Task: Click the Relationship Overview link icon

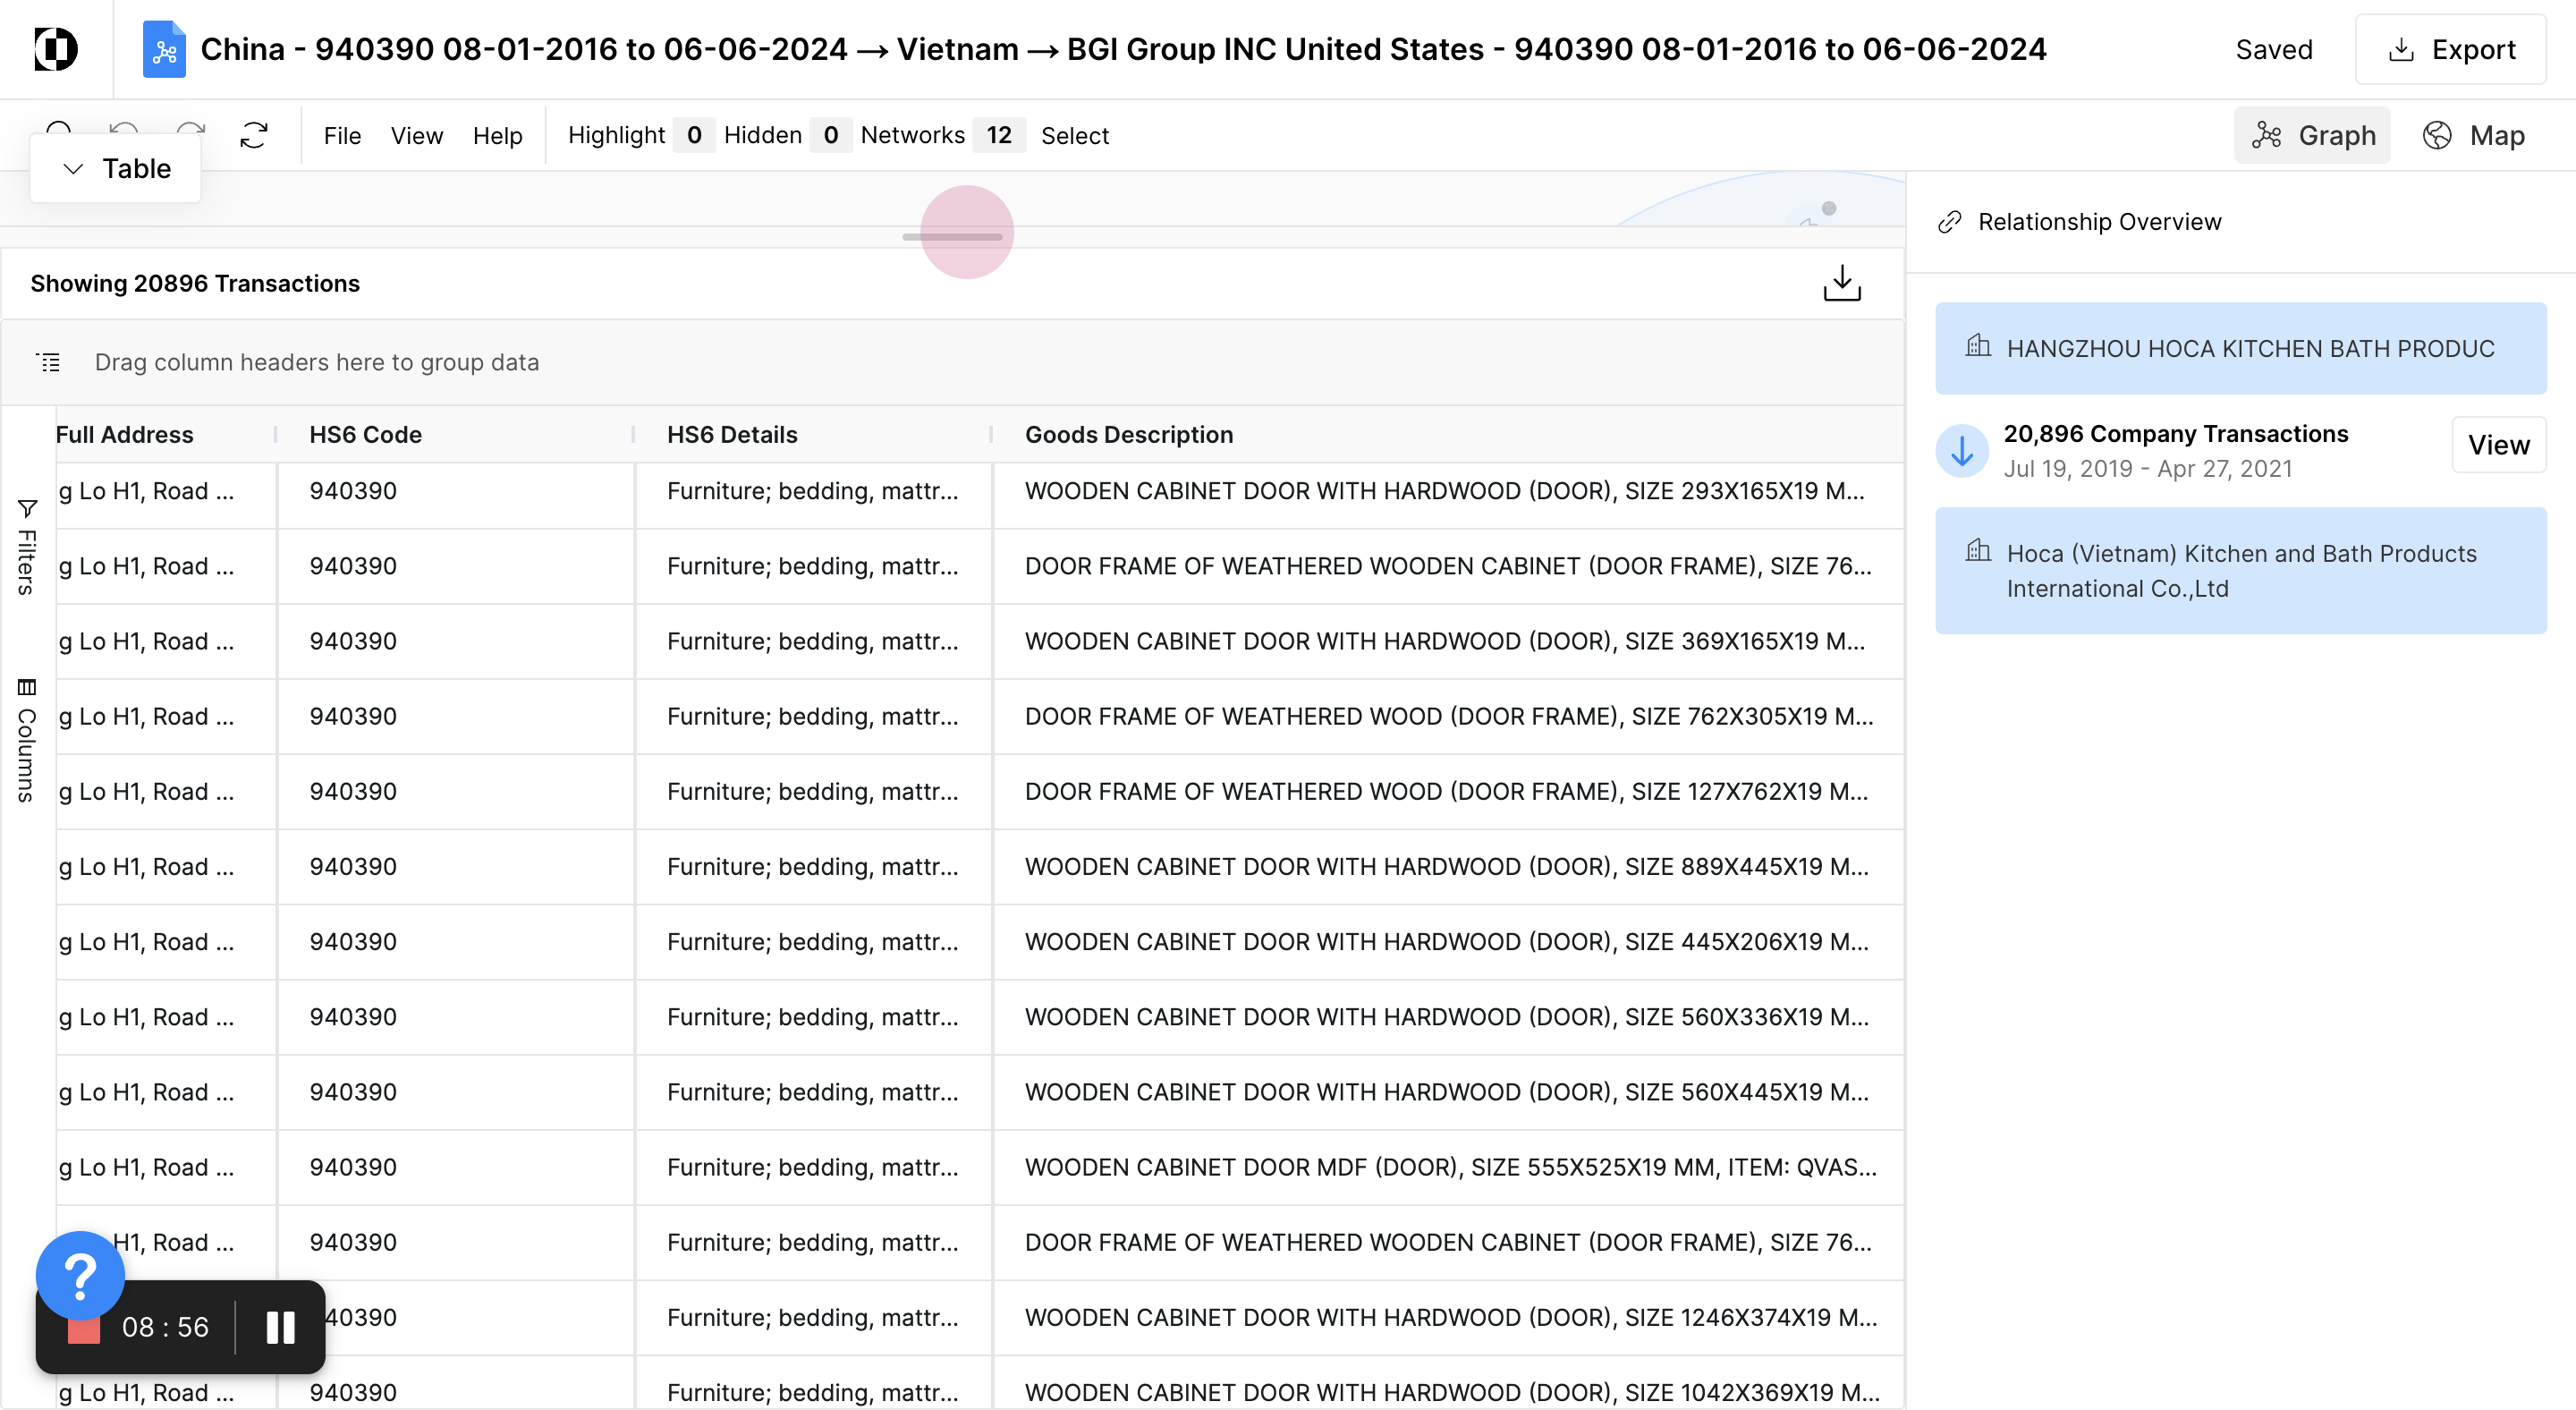Action: (1949, 222)
